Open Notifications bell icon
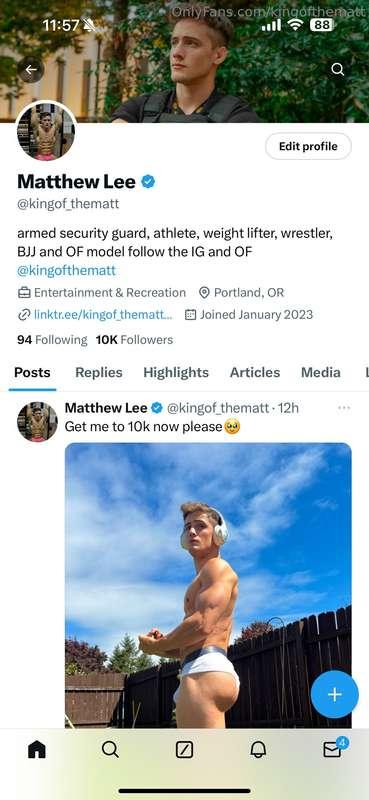Screen dimensions: 369x800 coord(258,749)
